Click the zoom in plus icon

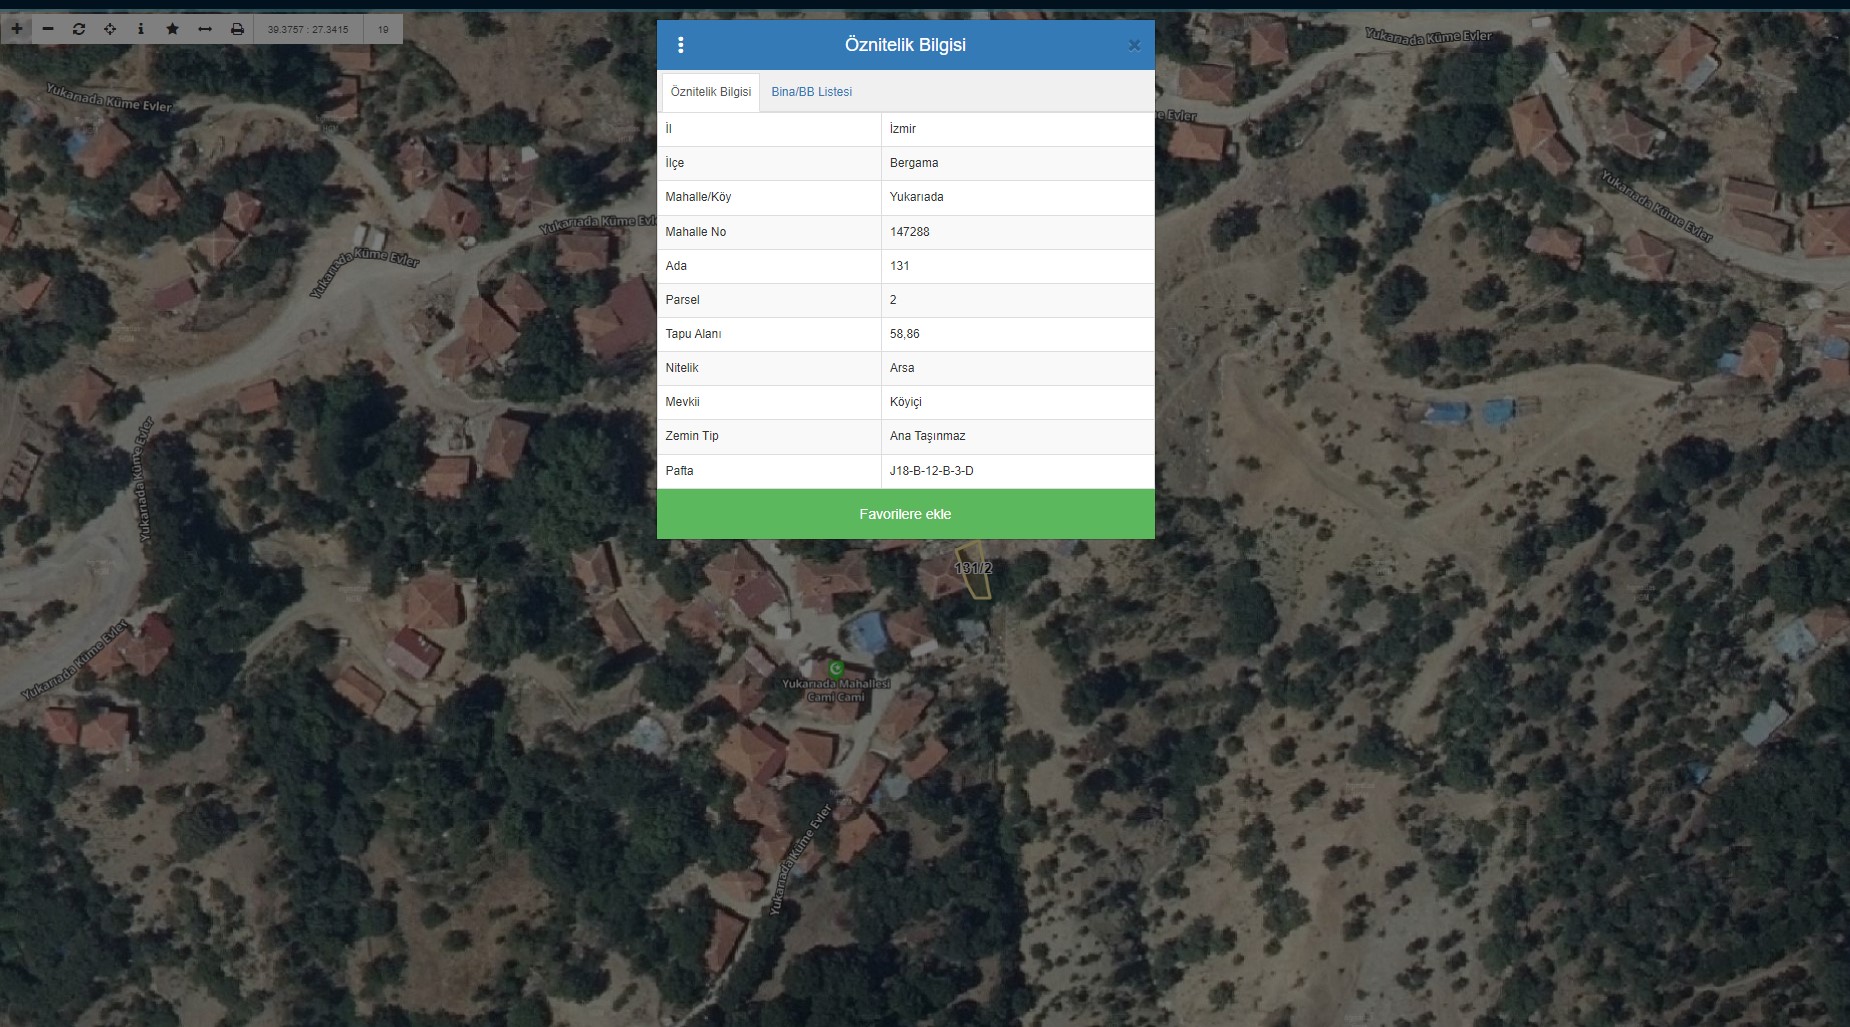pyautogui.click(x=17, y=29)
